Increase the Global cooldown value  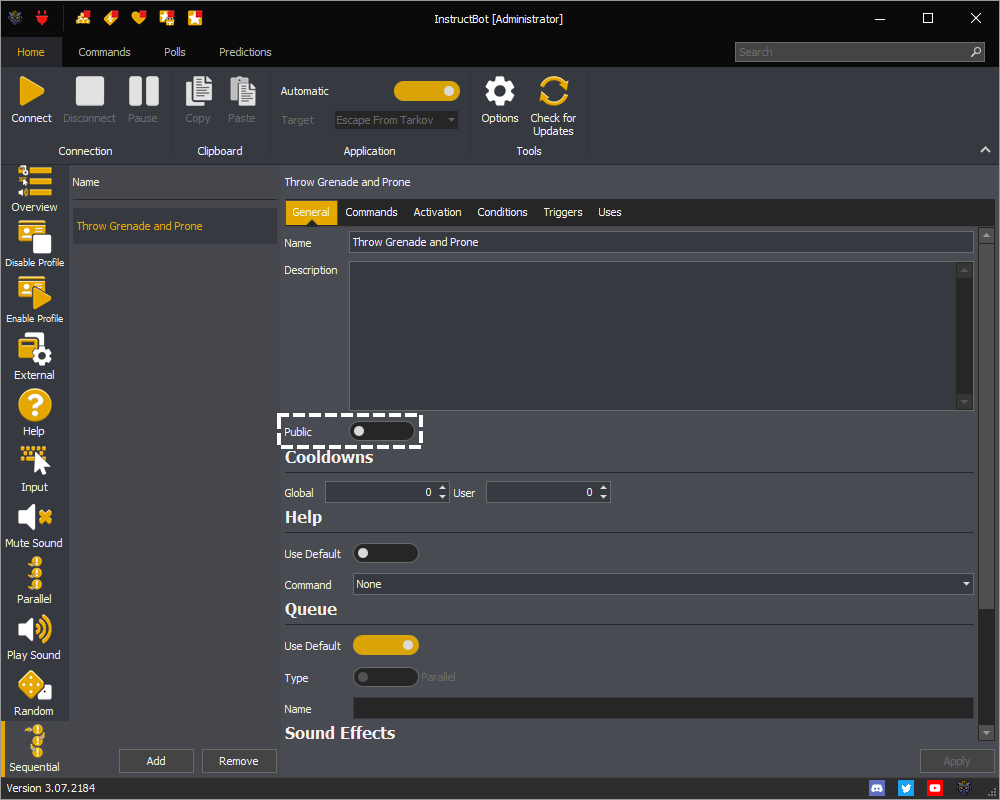[443, 487]
